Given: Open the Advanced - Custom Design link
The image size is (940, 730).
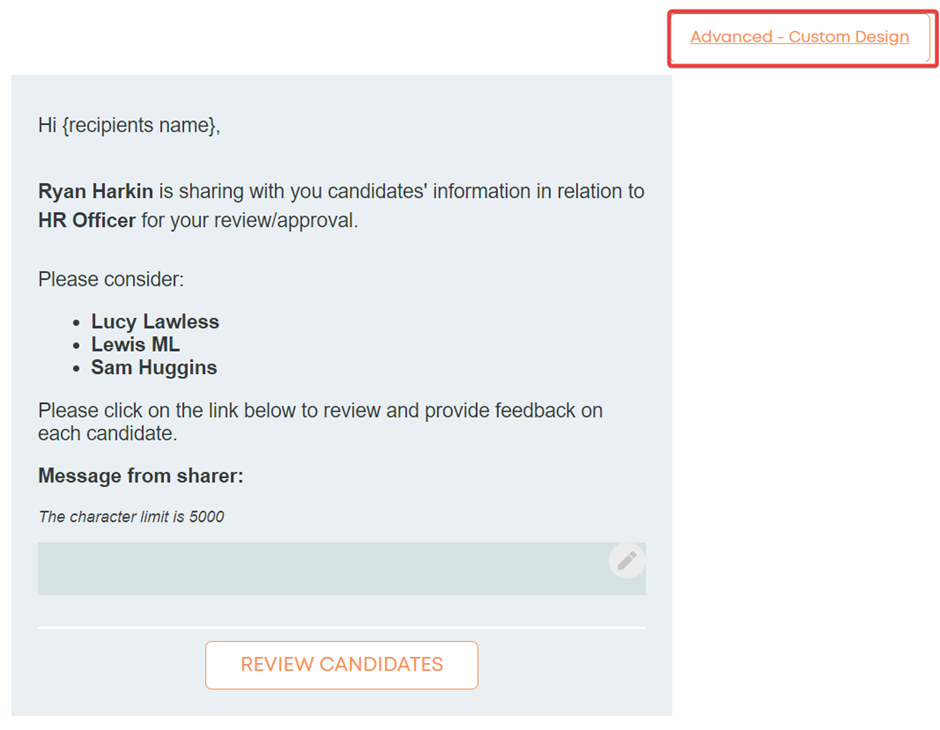Looking at the screenshot, I should [x=799, y=37].
